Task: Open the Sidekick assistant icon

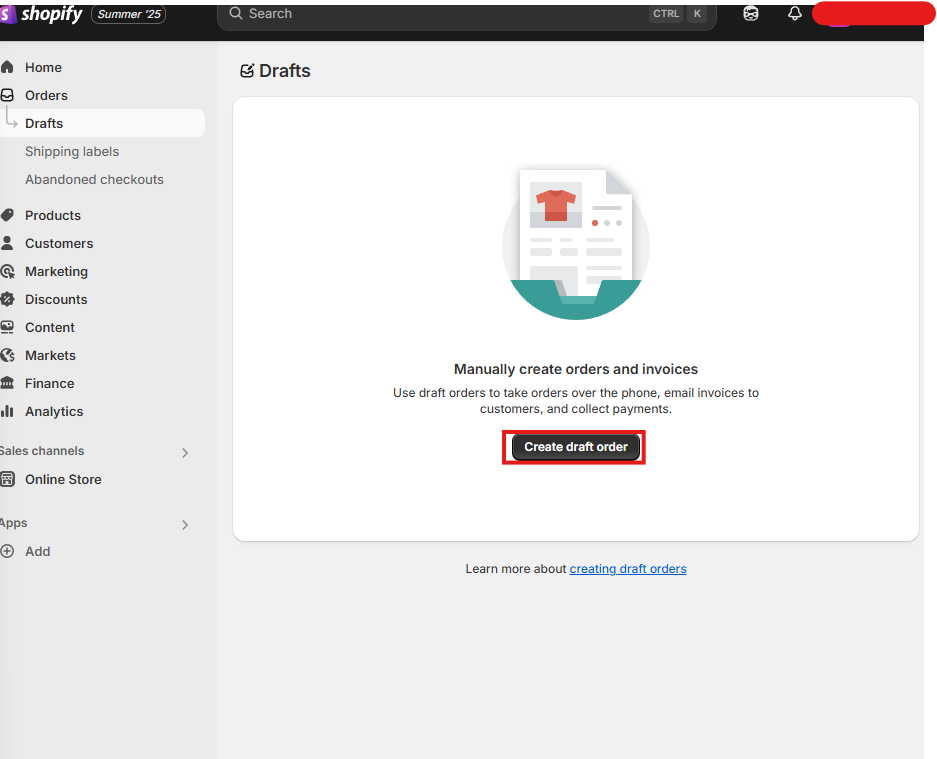Action: 751,13
